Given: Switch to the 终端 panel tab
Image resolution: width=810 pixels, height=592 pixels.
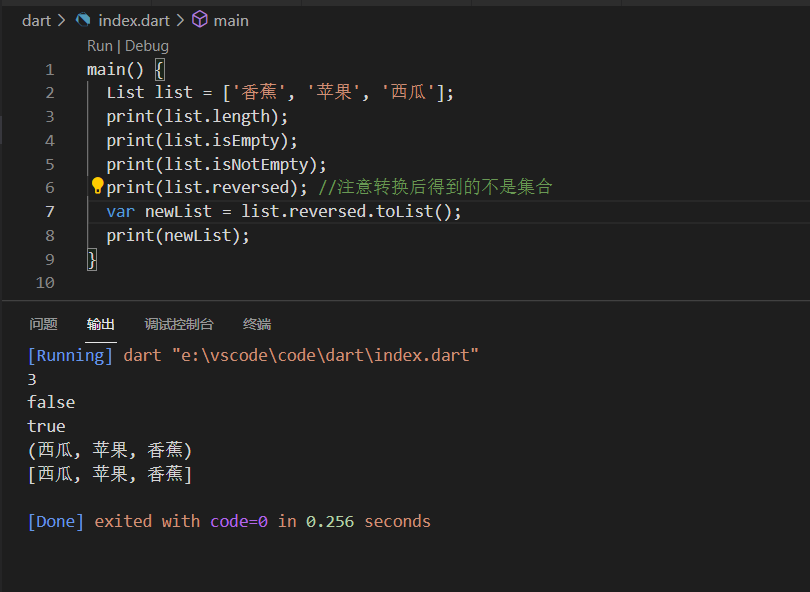Looking at the screenshot, I should [257, 324].
